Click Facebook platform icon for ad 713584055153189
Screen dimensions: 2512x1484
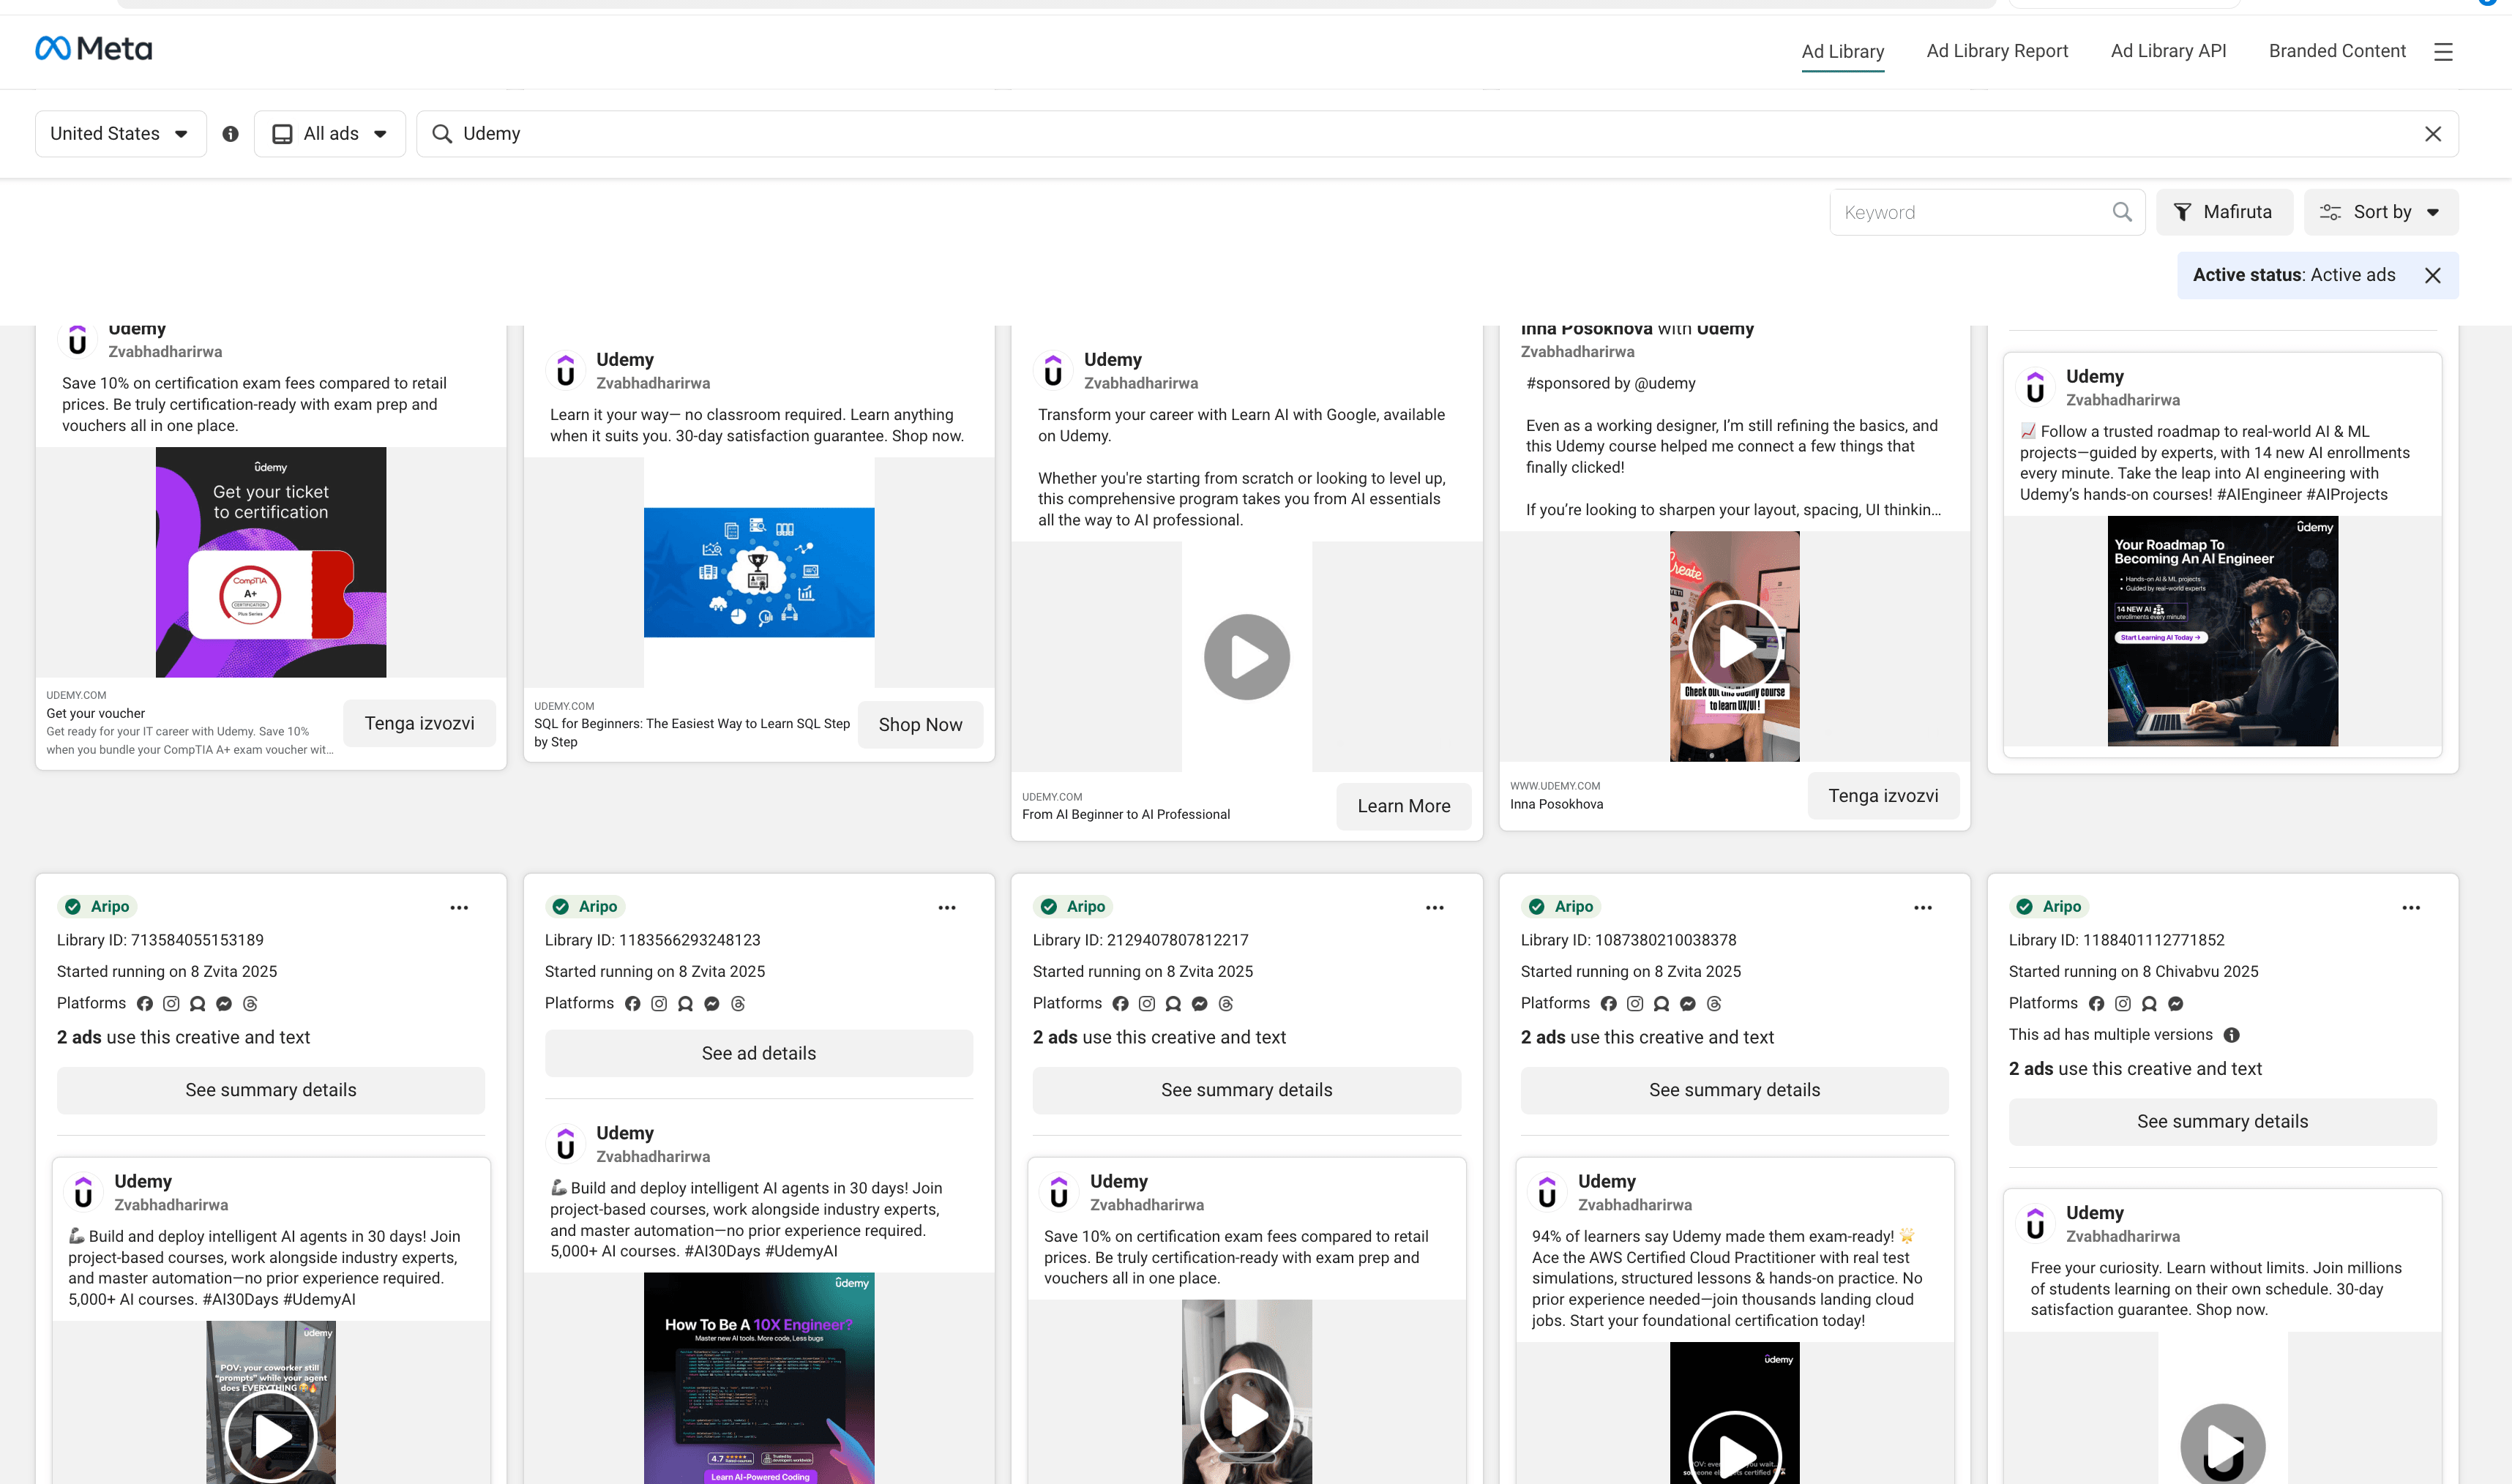145,1003
